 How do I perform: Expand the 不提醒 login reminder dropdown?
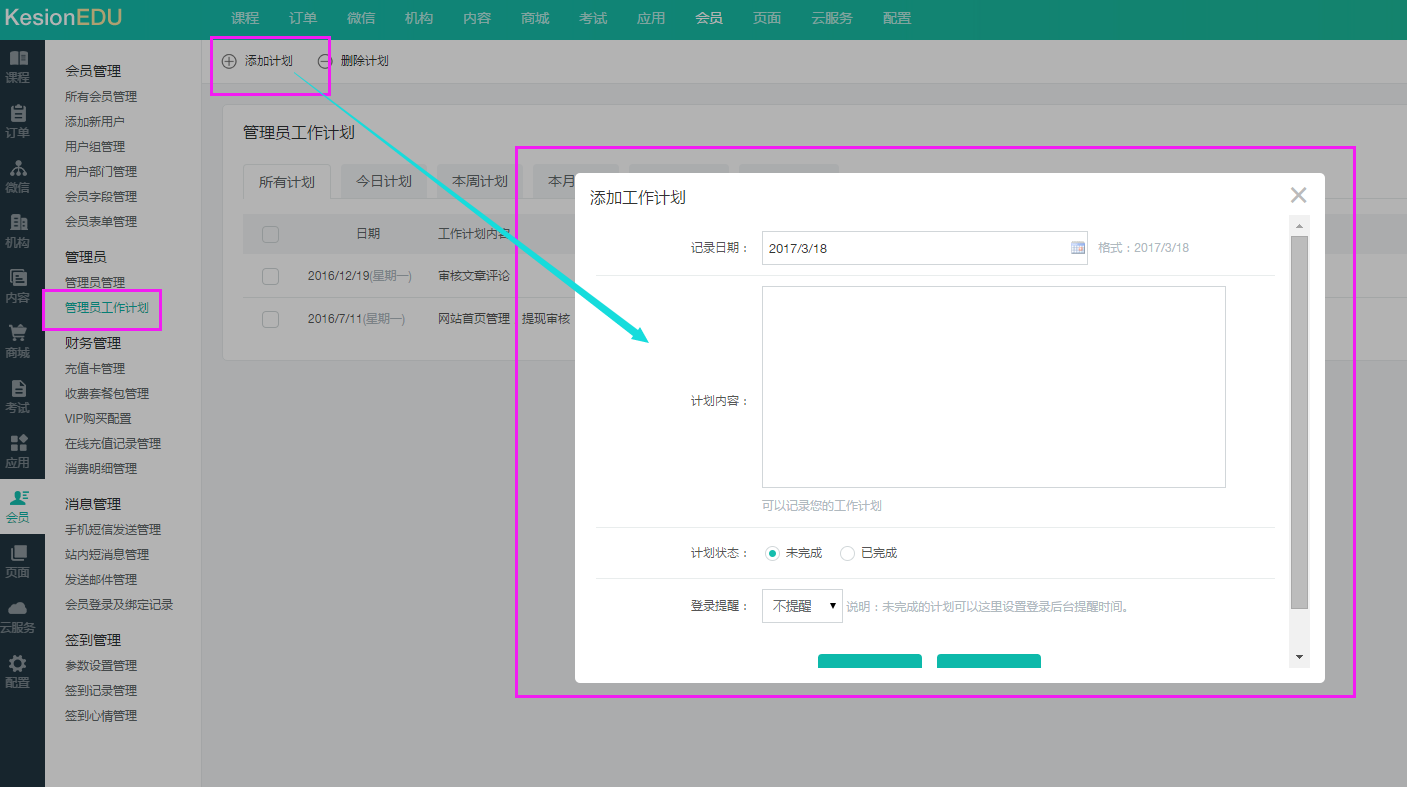(802, 606)
